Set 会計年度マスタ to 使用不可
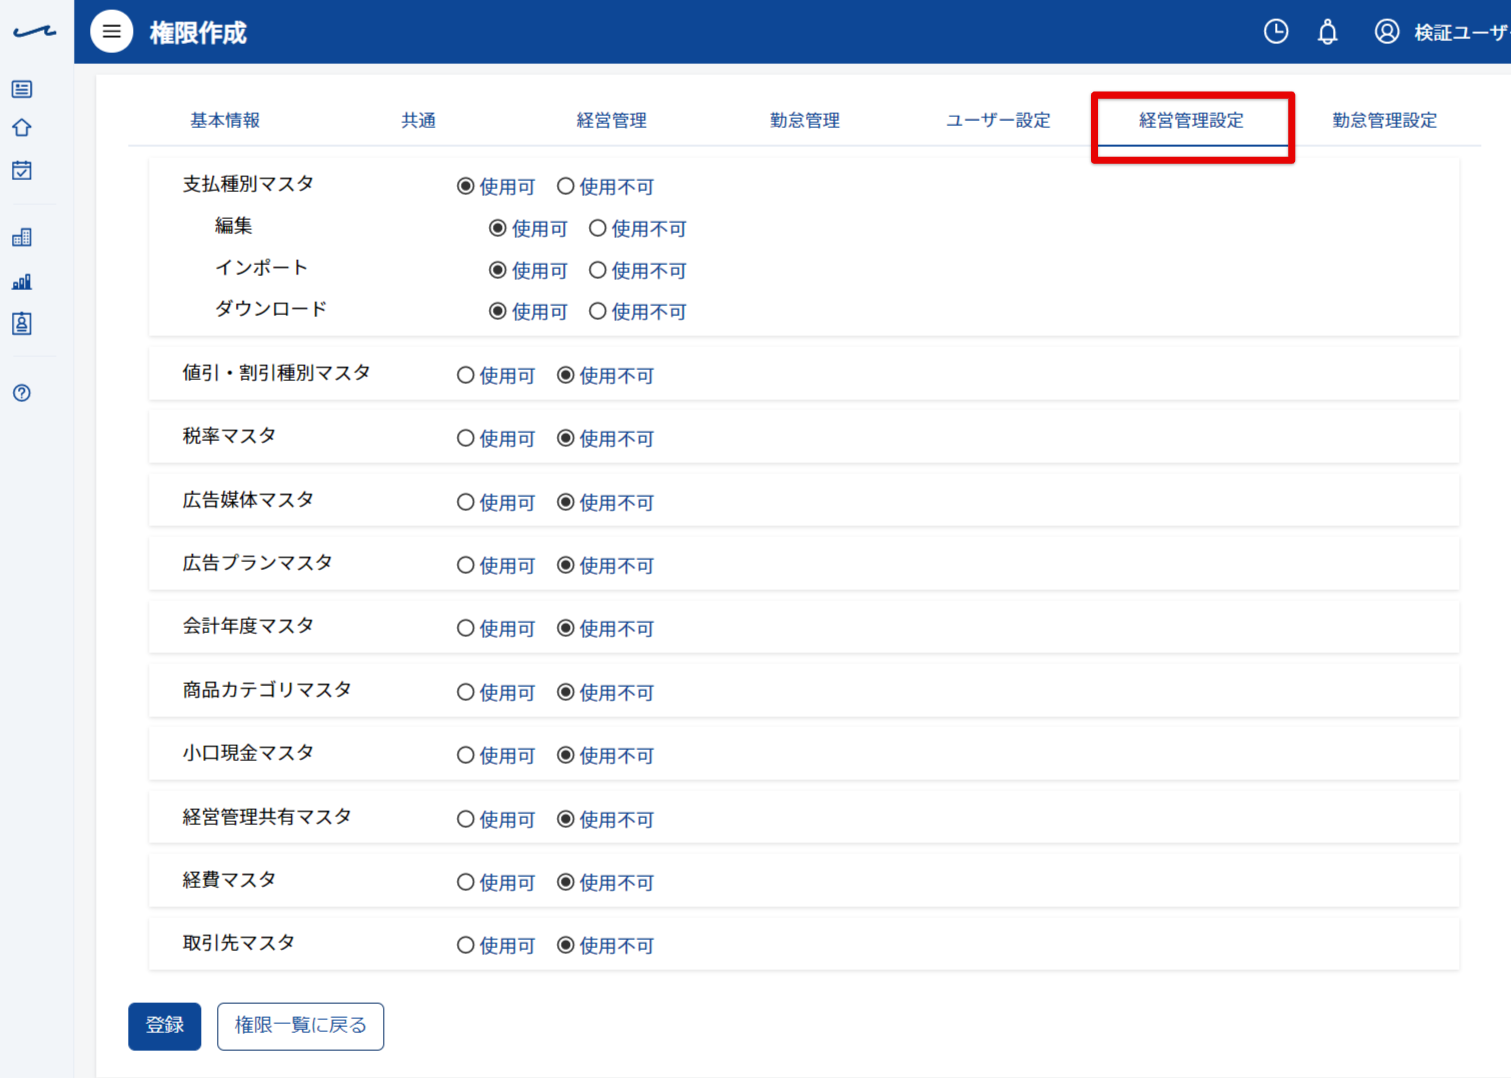This screenshot has height=1078, width=1511. point(566,628)
